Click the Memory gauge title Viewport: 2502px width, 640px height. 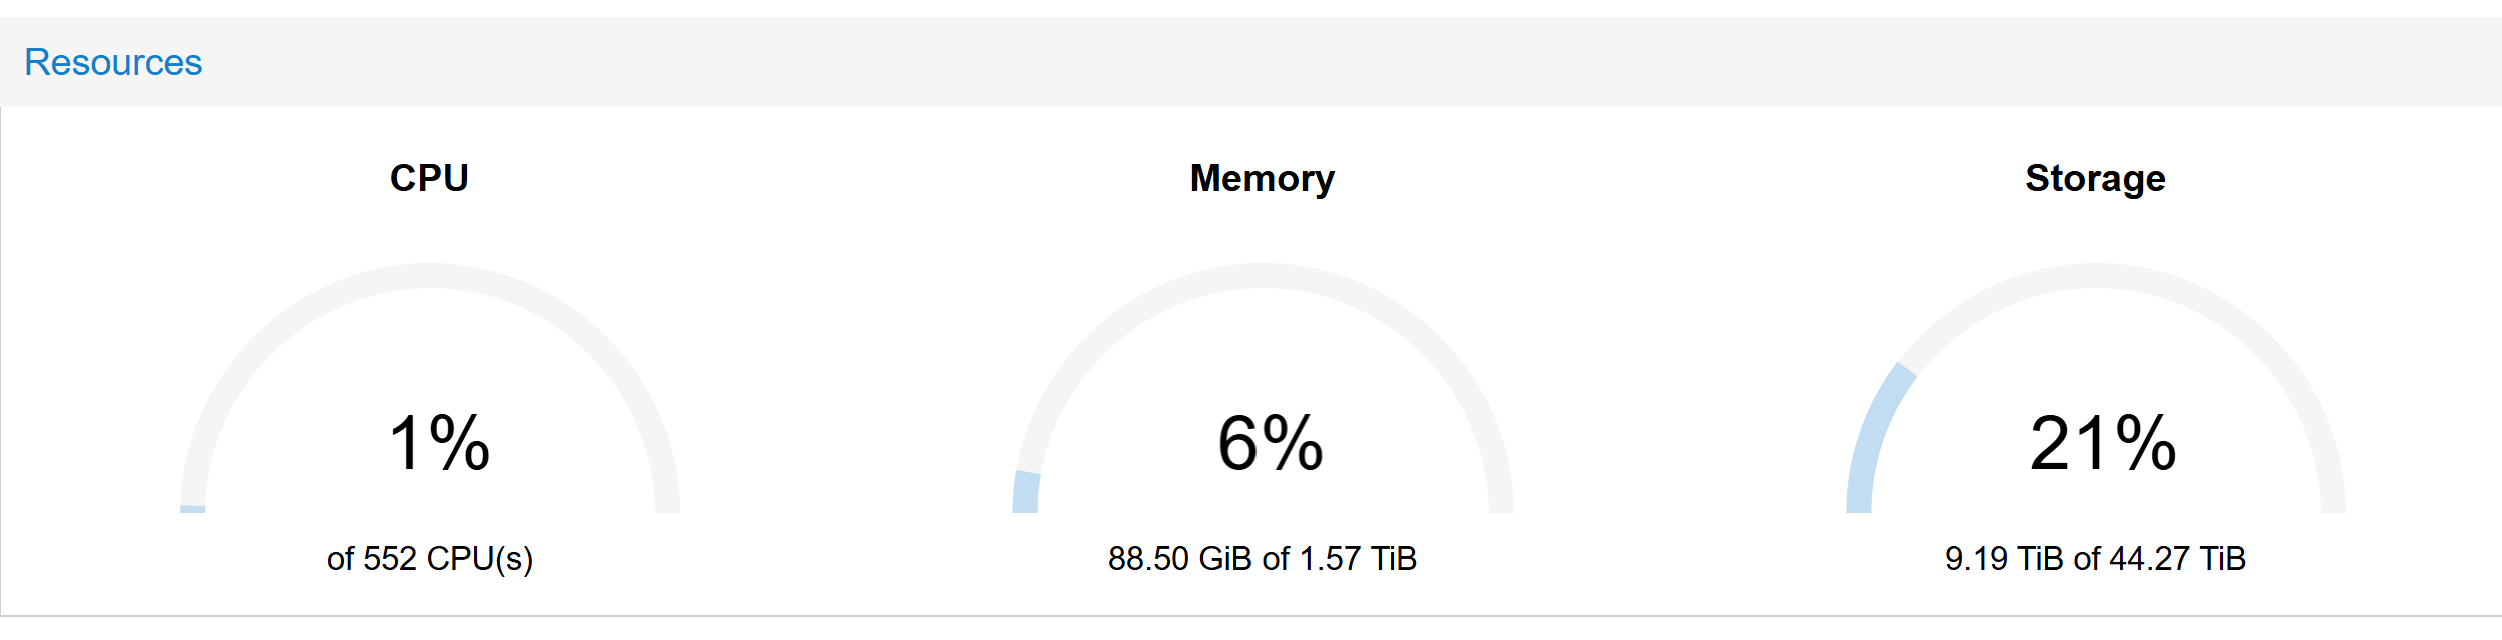pyautogui.click(x=1262, y=178)
